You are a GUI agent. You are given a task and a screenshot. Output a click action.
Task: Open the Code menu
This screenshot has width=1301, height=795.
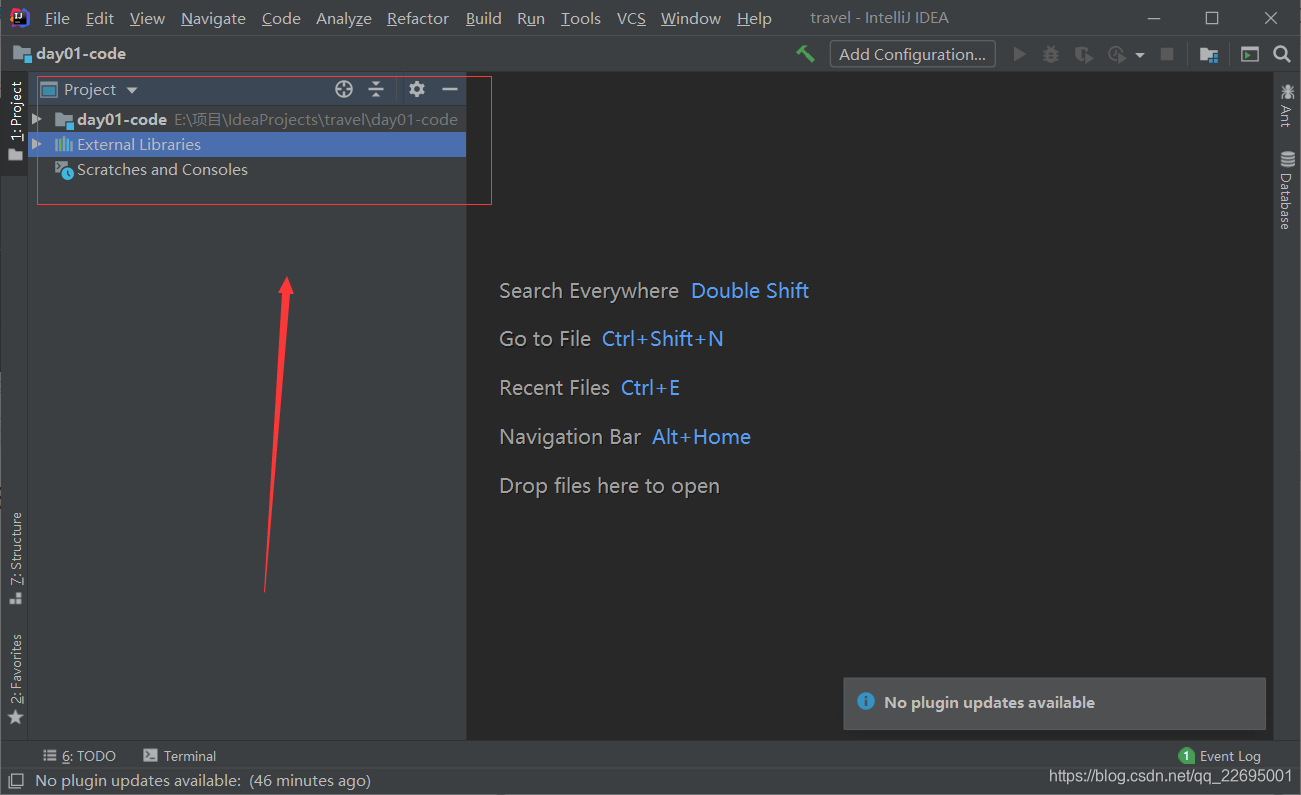[281, 18]
